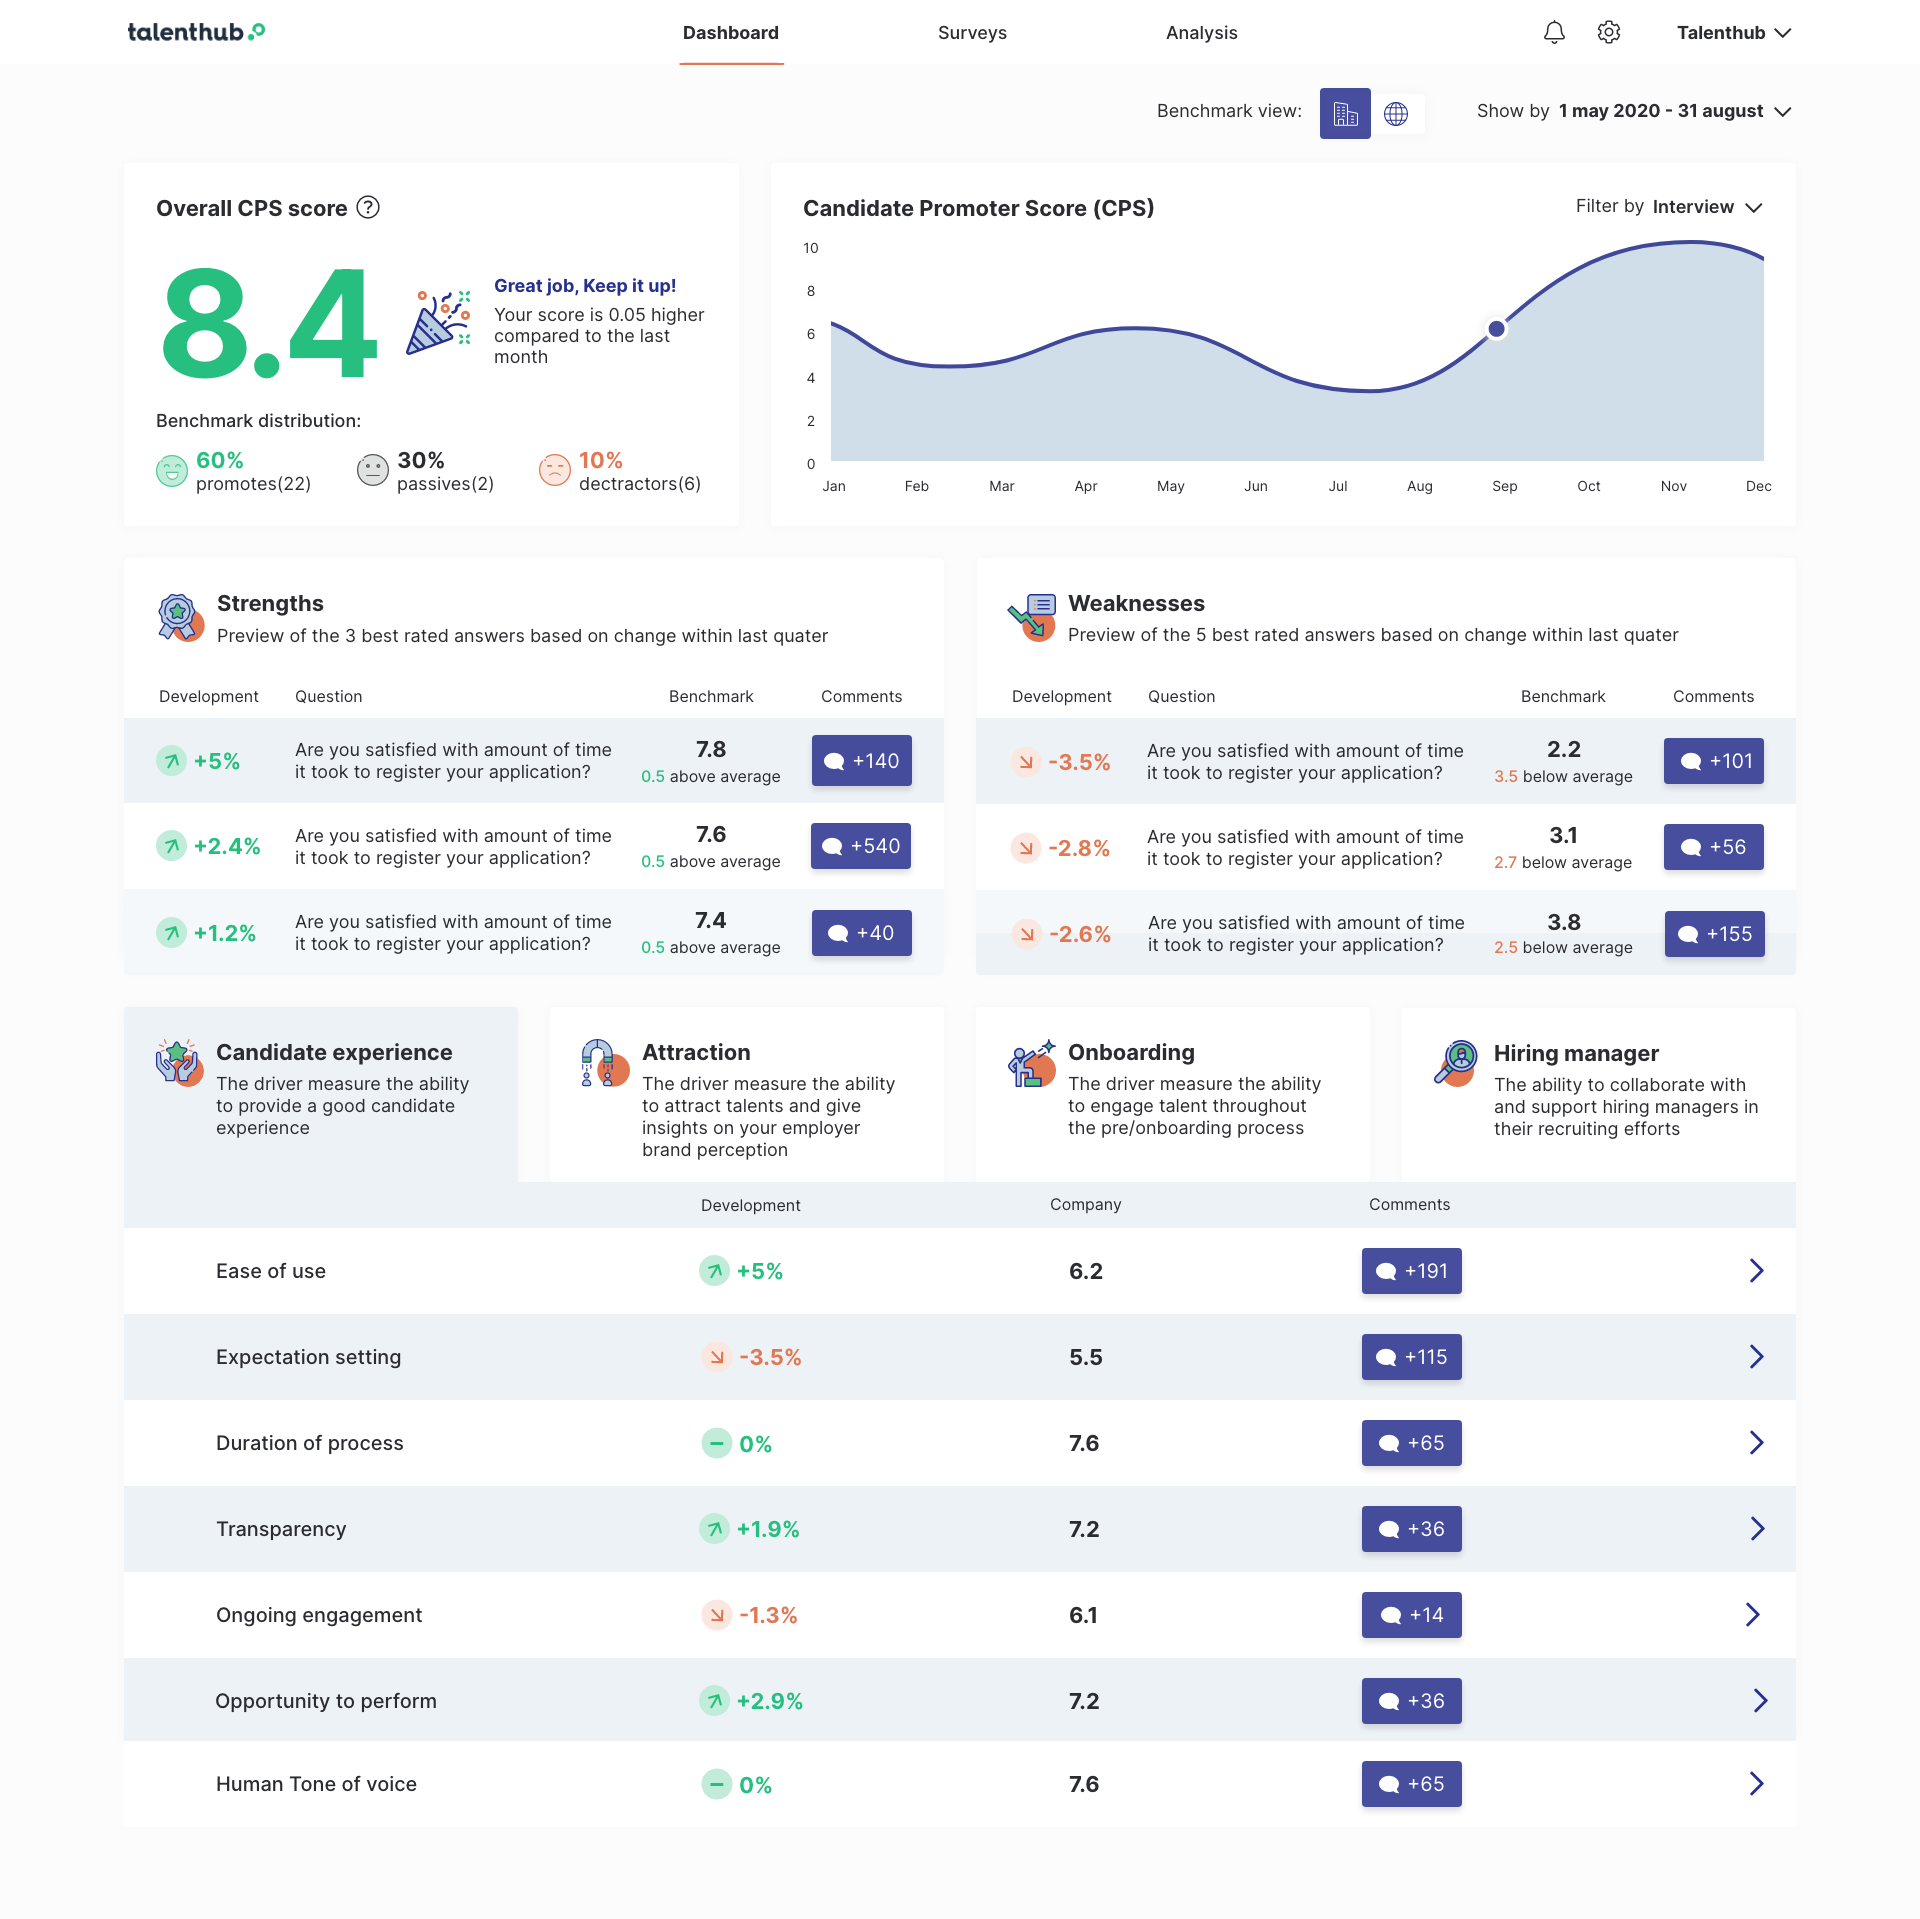This screenshot has width=1920, height=1919.
Task: Open the Transparency row details arrow
Action: tap(1756, 1529)
